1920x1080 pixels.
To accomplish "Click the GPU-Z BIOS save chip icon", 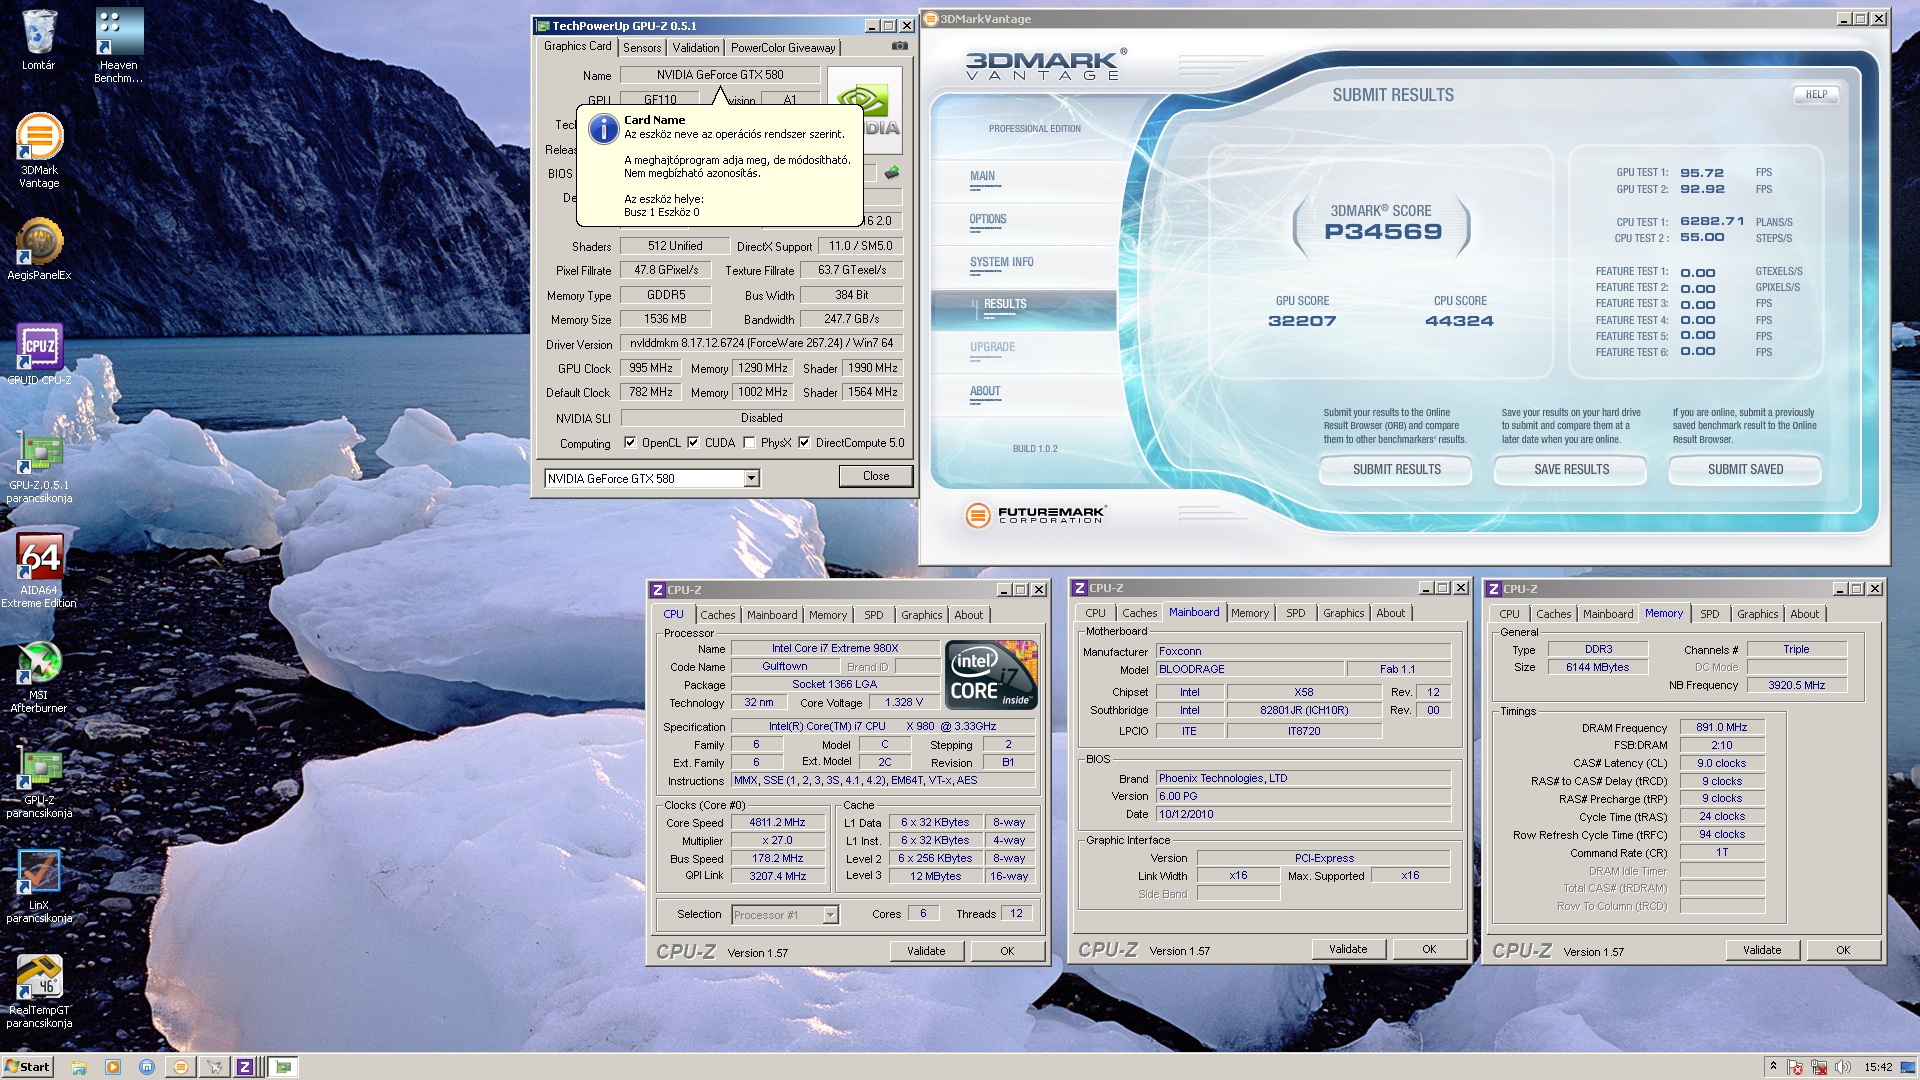I will pos(892,172).
